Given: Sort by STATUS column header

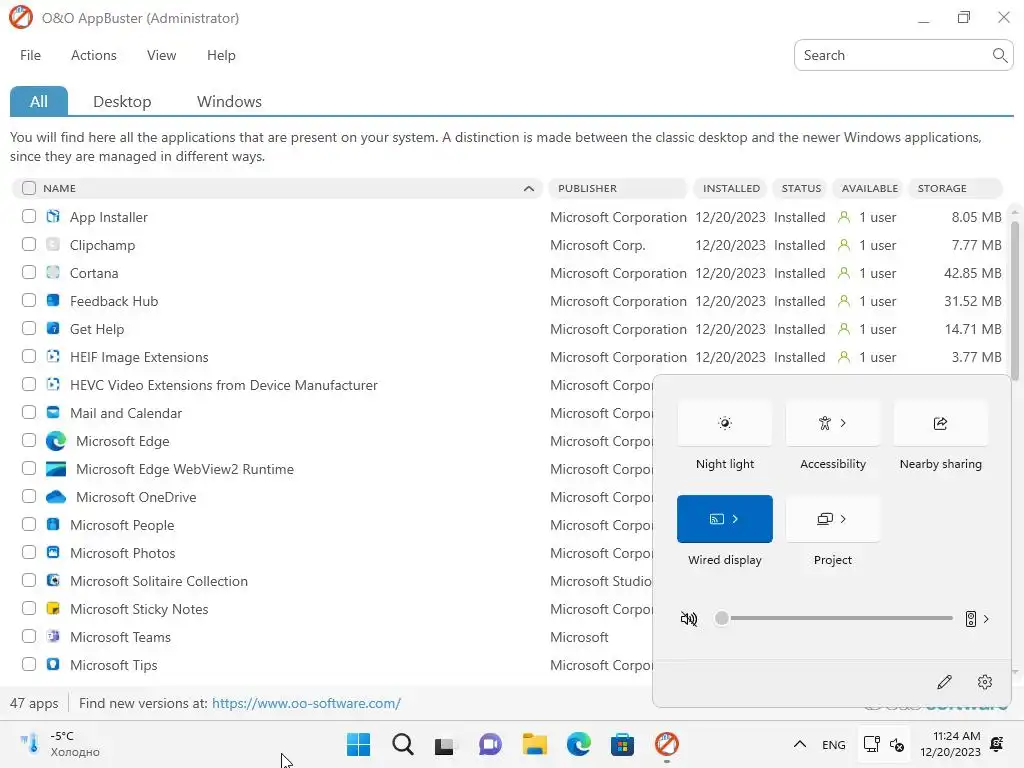Looking at the screenshot, I should click(801, 188).
